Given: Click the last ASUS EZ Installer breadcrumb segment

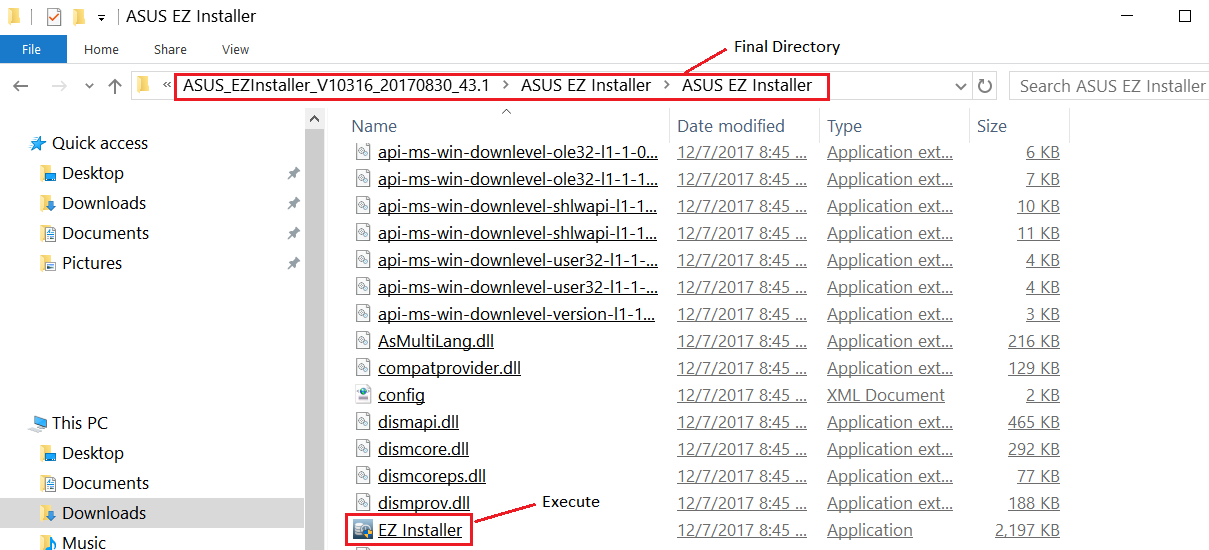Looking at the screenshot, I should click(x=747, y=86).
